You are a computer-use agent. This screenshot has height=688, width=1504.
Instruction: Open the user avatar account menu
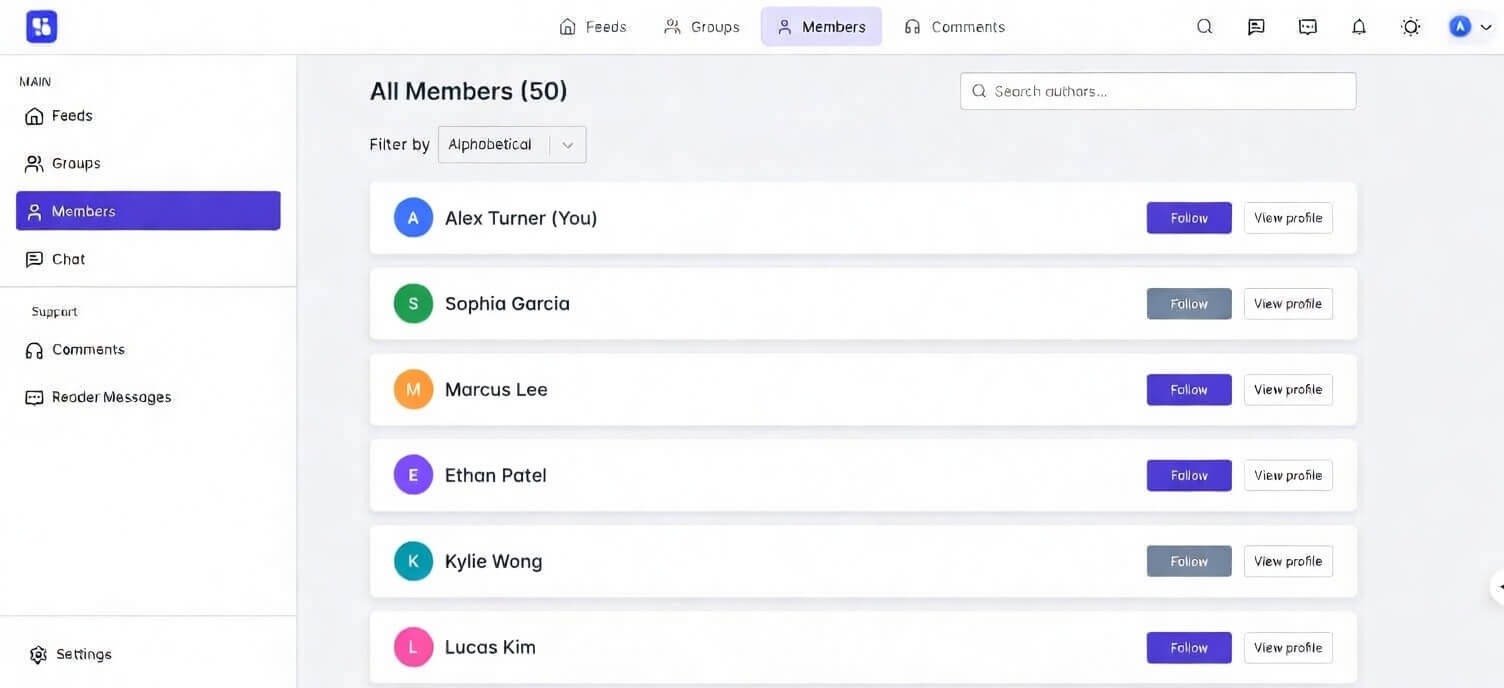pos(1471,27)
